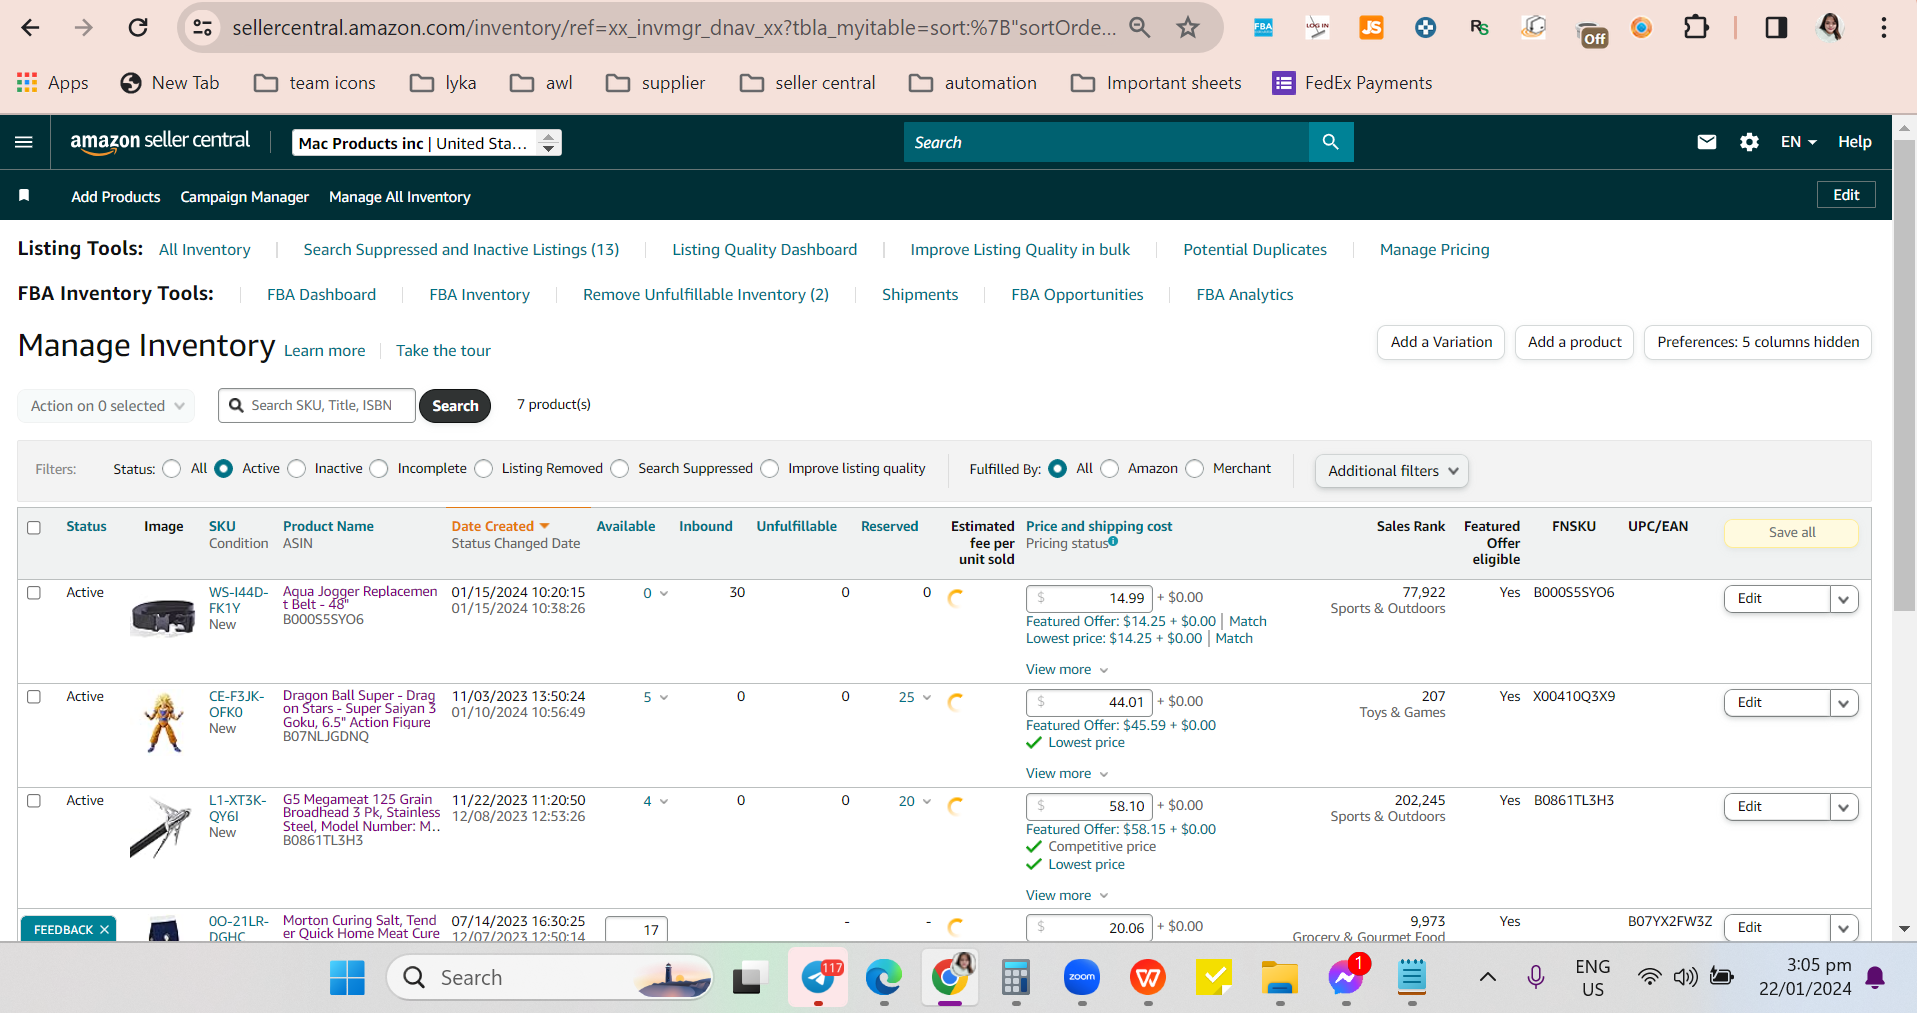Open Zoom from the taskbar
Viewport: 1917px width, 1013px height.
click(1082, 977)
